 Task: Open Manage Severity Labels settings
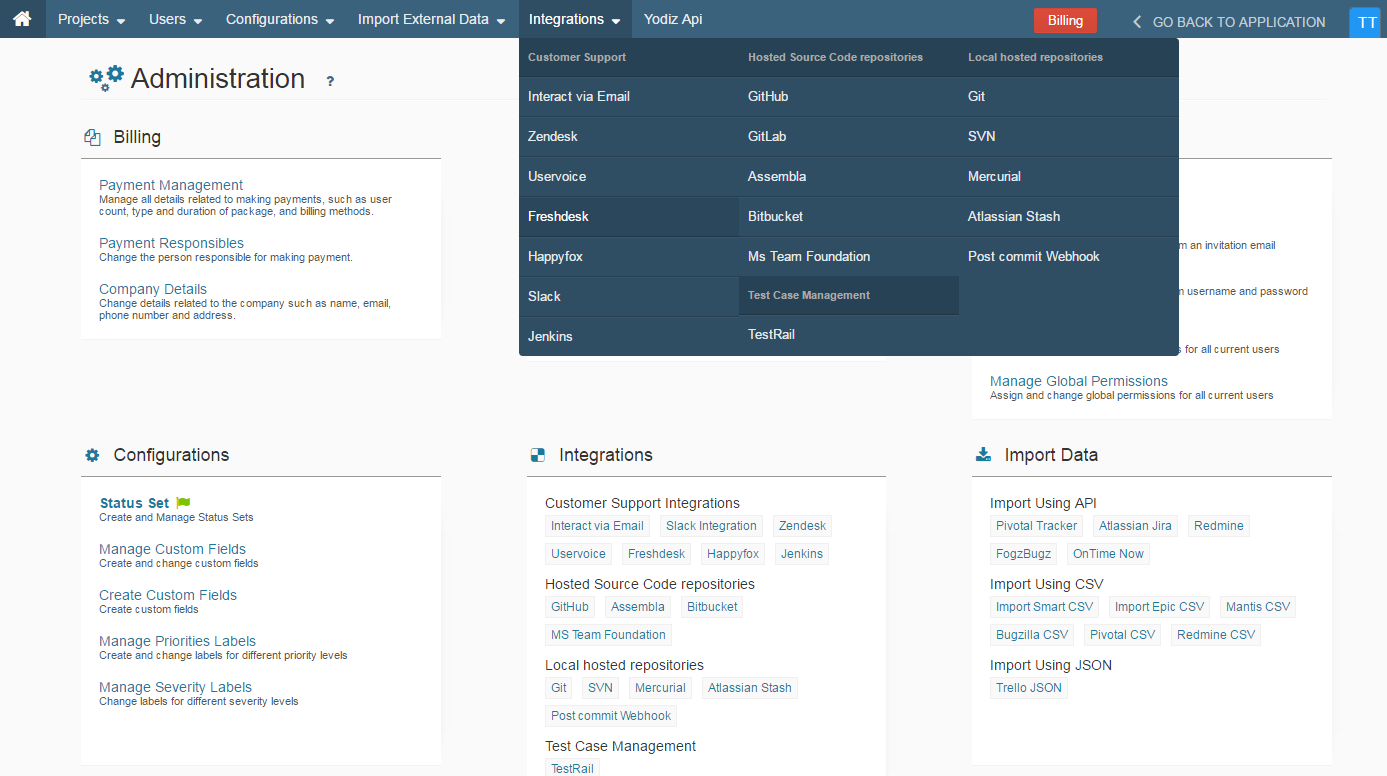[x=175, y=687]
